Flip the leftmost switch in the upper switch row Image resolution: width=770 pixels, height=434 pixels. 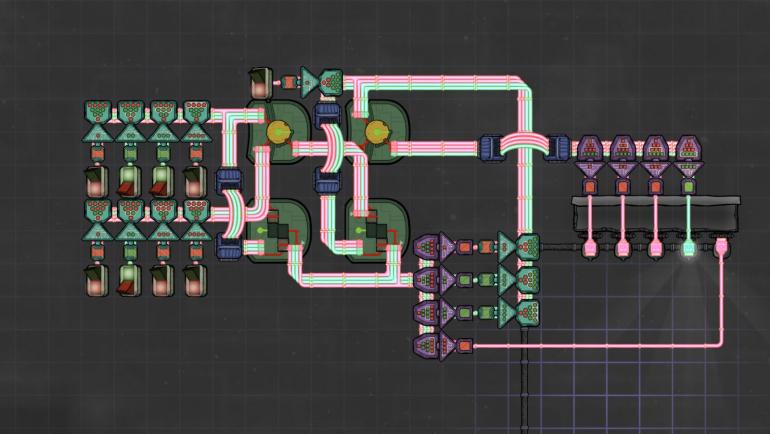98,181
